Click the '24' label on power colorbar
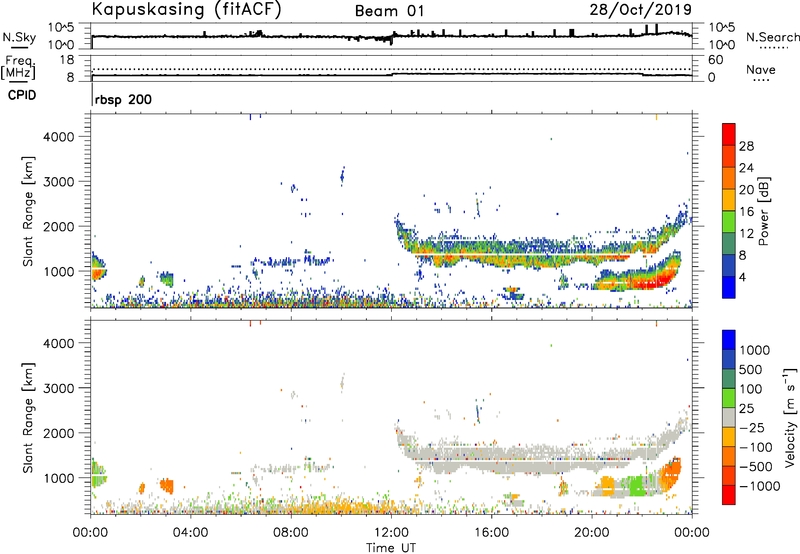 coord(746,168)
